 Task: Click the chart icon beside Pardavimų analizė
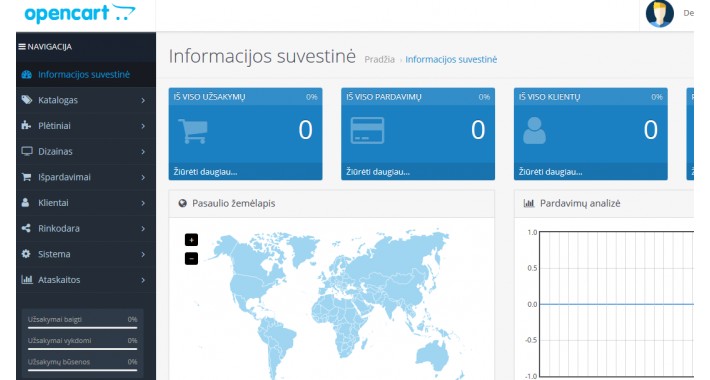pos(528,203)
